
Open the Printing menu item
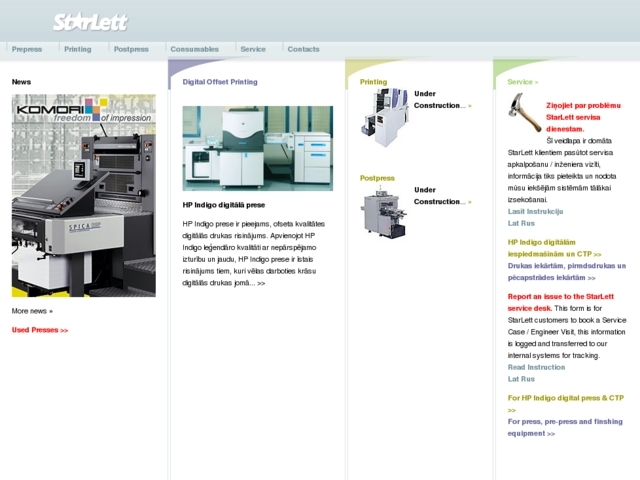coord(77,49)
